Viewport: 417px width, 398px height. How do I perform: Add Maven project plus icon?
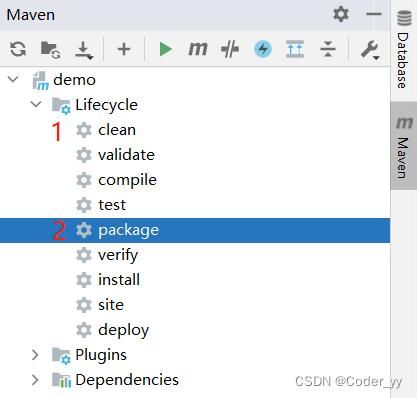[x=124, y=49]
